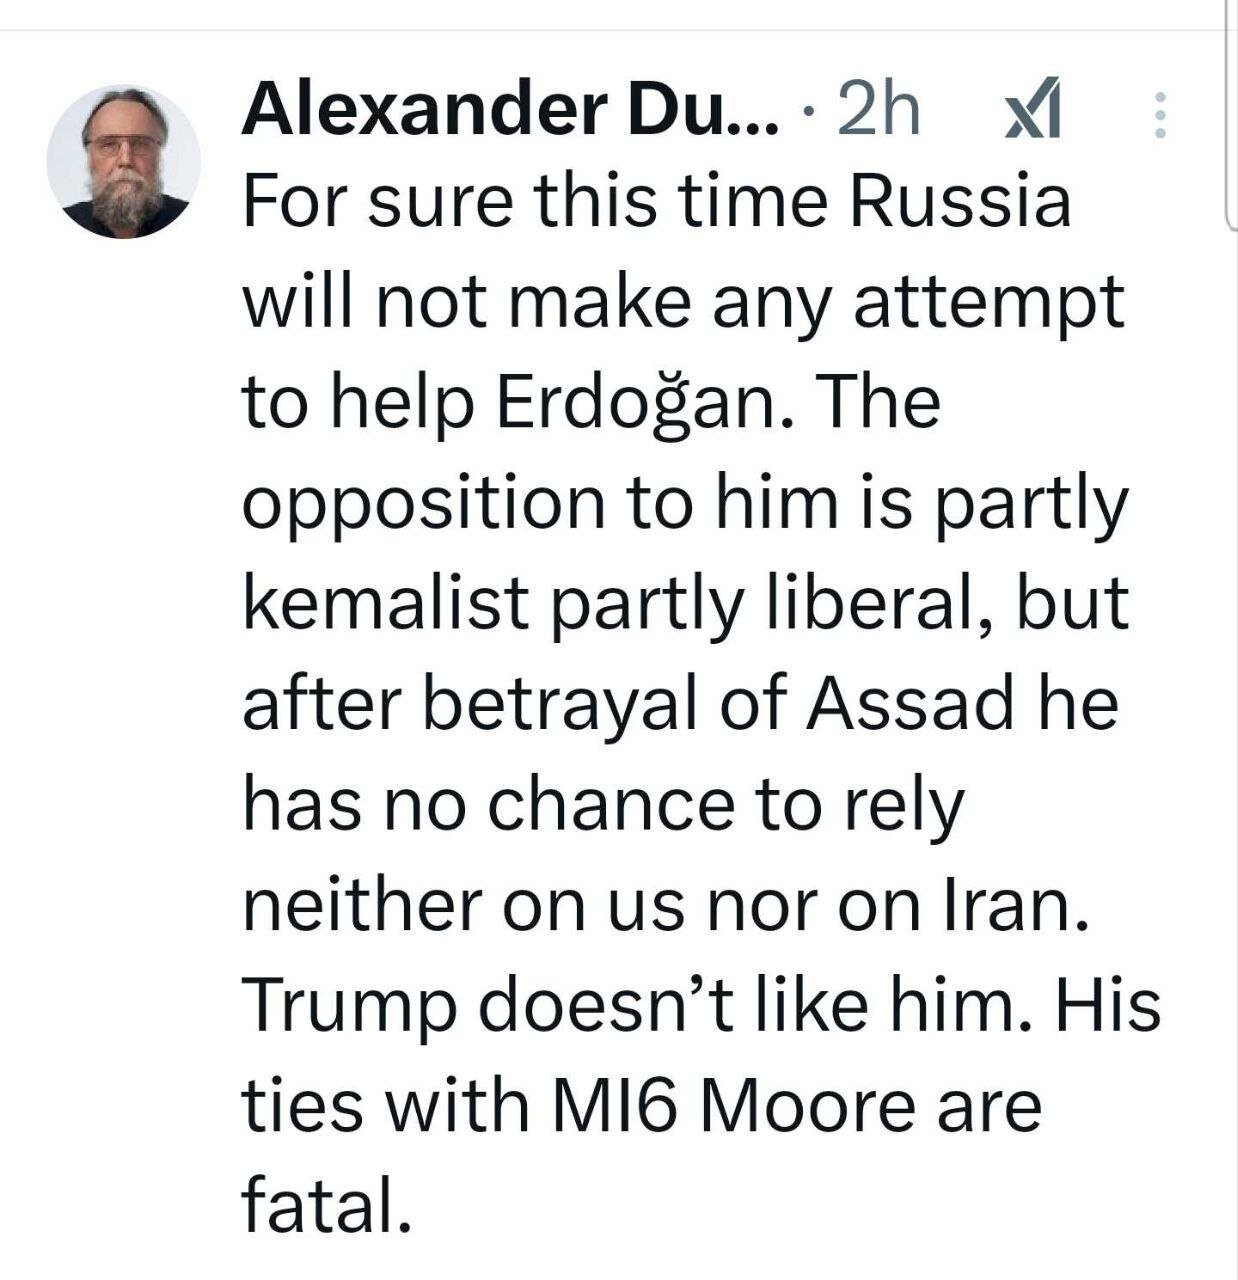Click the word "Trump" in the post
Screen dimensions: 1238x1280
(348, 1006)
